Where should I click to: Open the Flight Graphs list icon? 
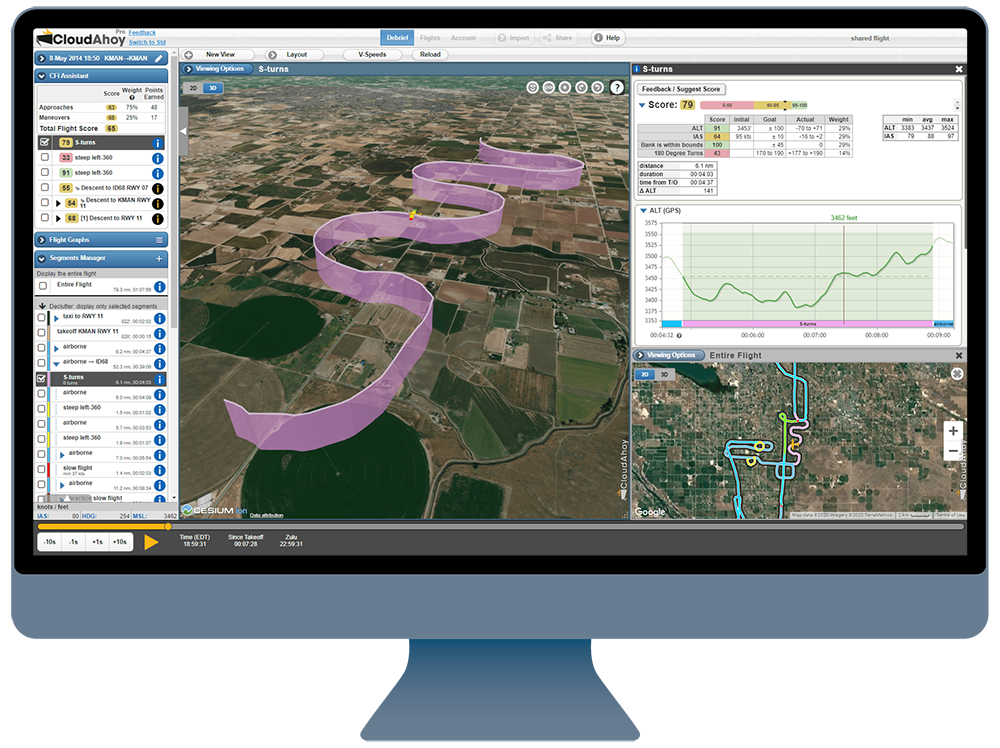(x=158, y=240)
